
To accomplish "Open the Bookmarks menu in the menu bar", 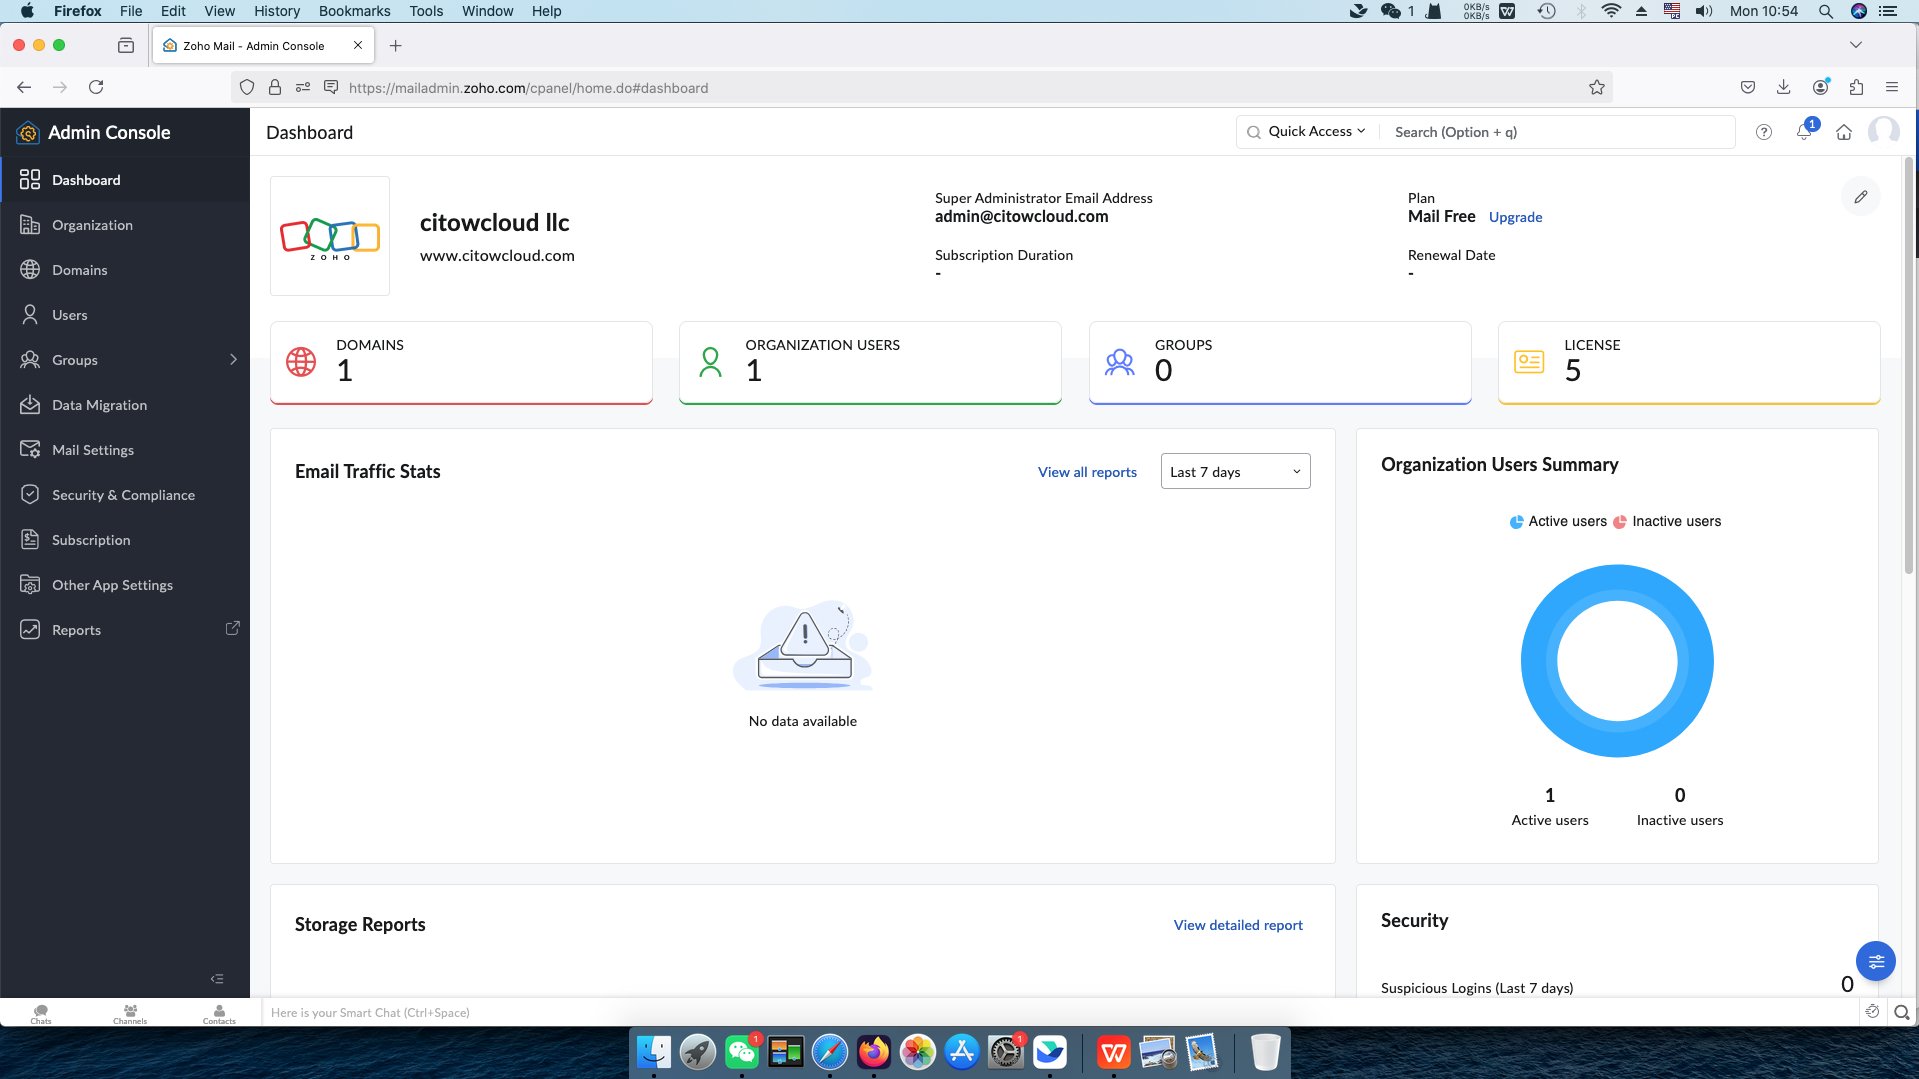I will point(354,11).
